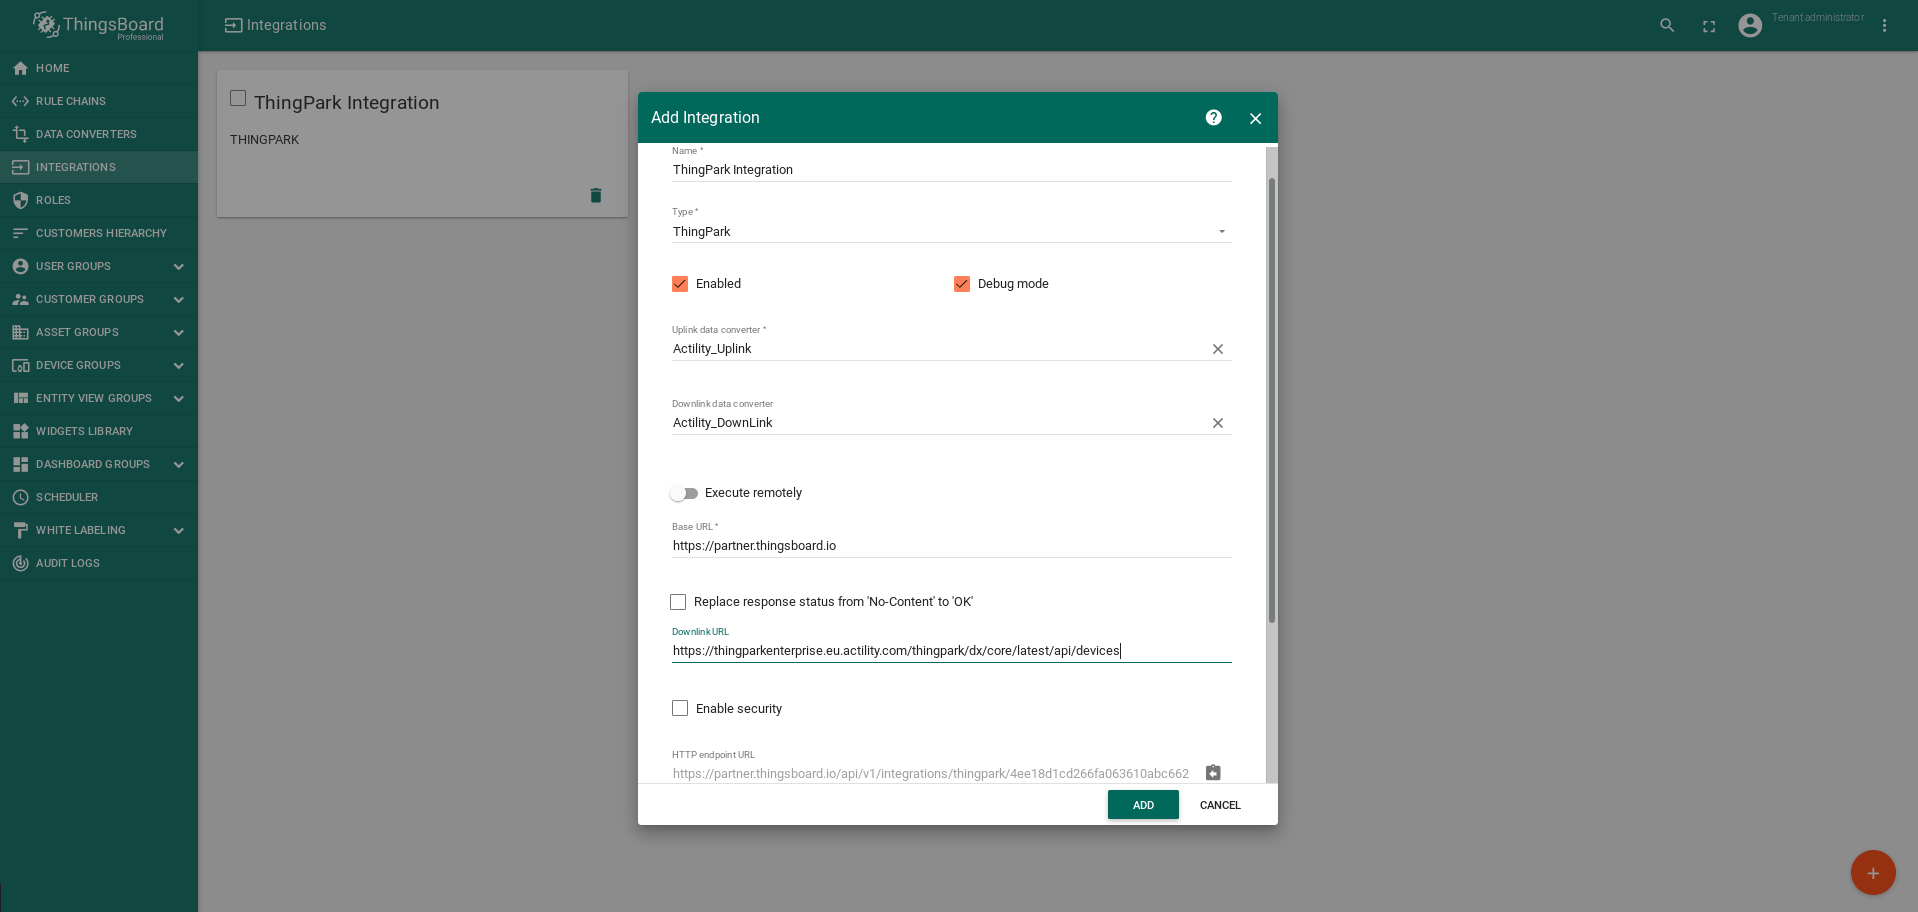Viewport: 1918px width, 912px height.
Task: Copy the HTTP endpoint URL to clipboard
Action: click(1213, 773)
